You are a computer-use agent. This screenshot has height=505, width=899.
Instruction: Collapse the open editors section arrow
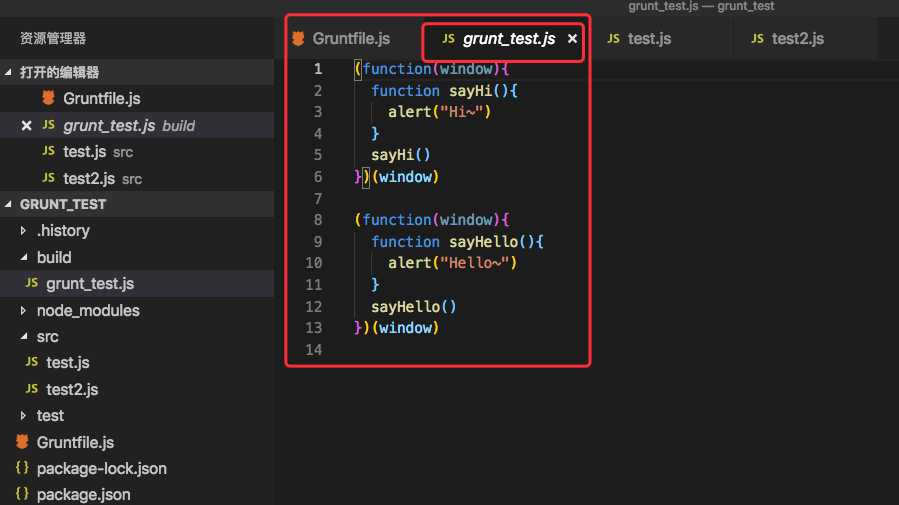pos(9,72)
